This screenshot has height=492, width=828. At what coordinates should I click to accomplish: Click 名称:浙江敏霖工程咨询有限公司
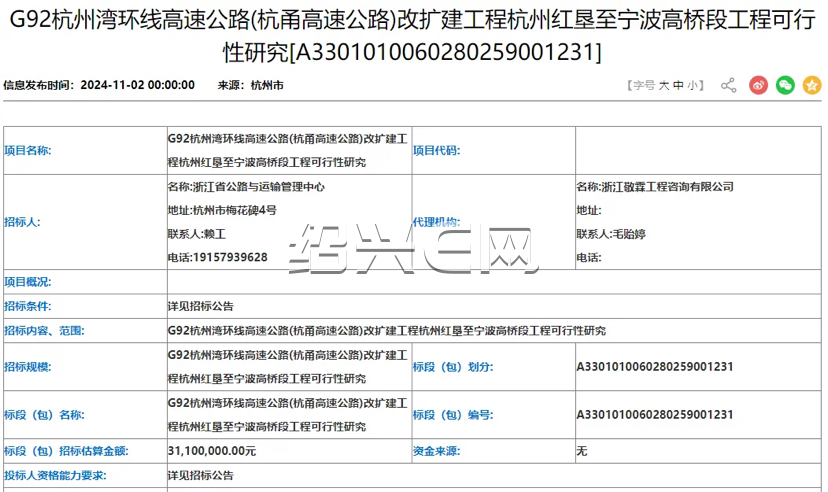click(655, 186)
